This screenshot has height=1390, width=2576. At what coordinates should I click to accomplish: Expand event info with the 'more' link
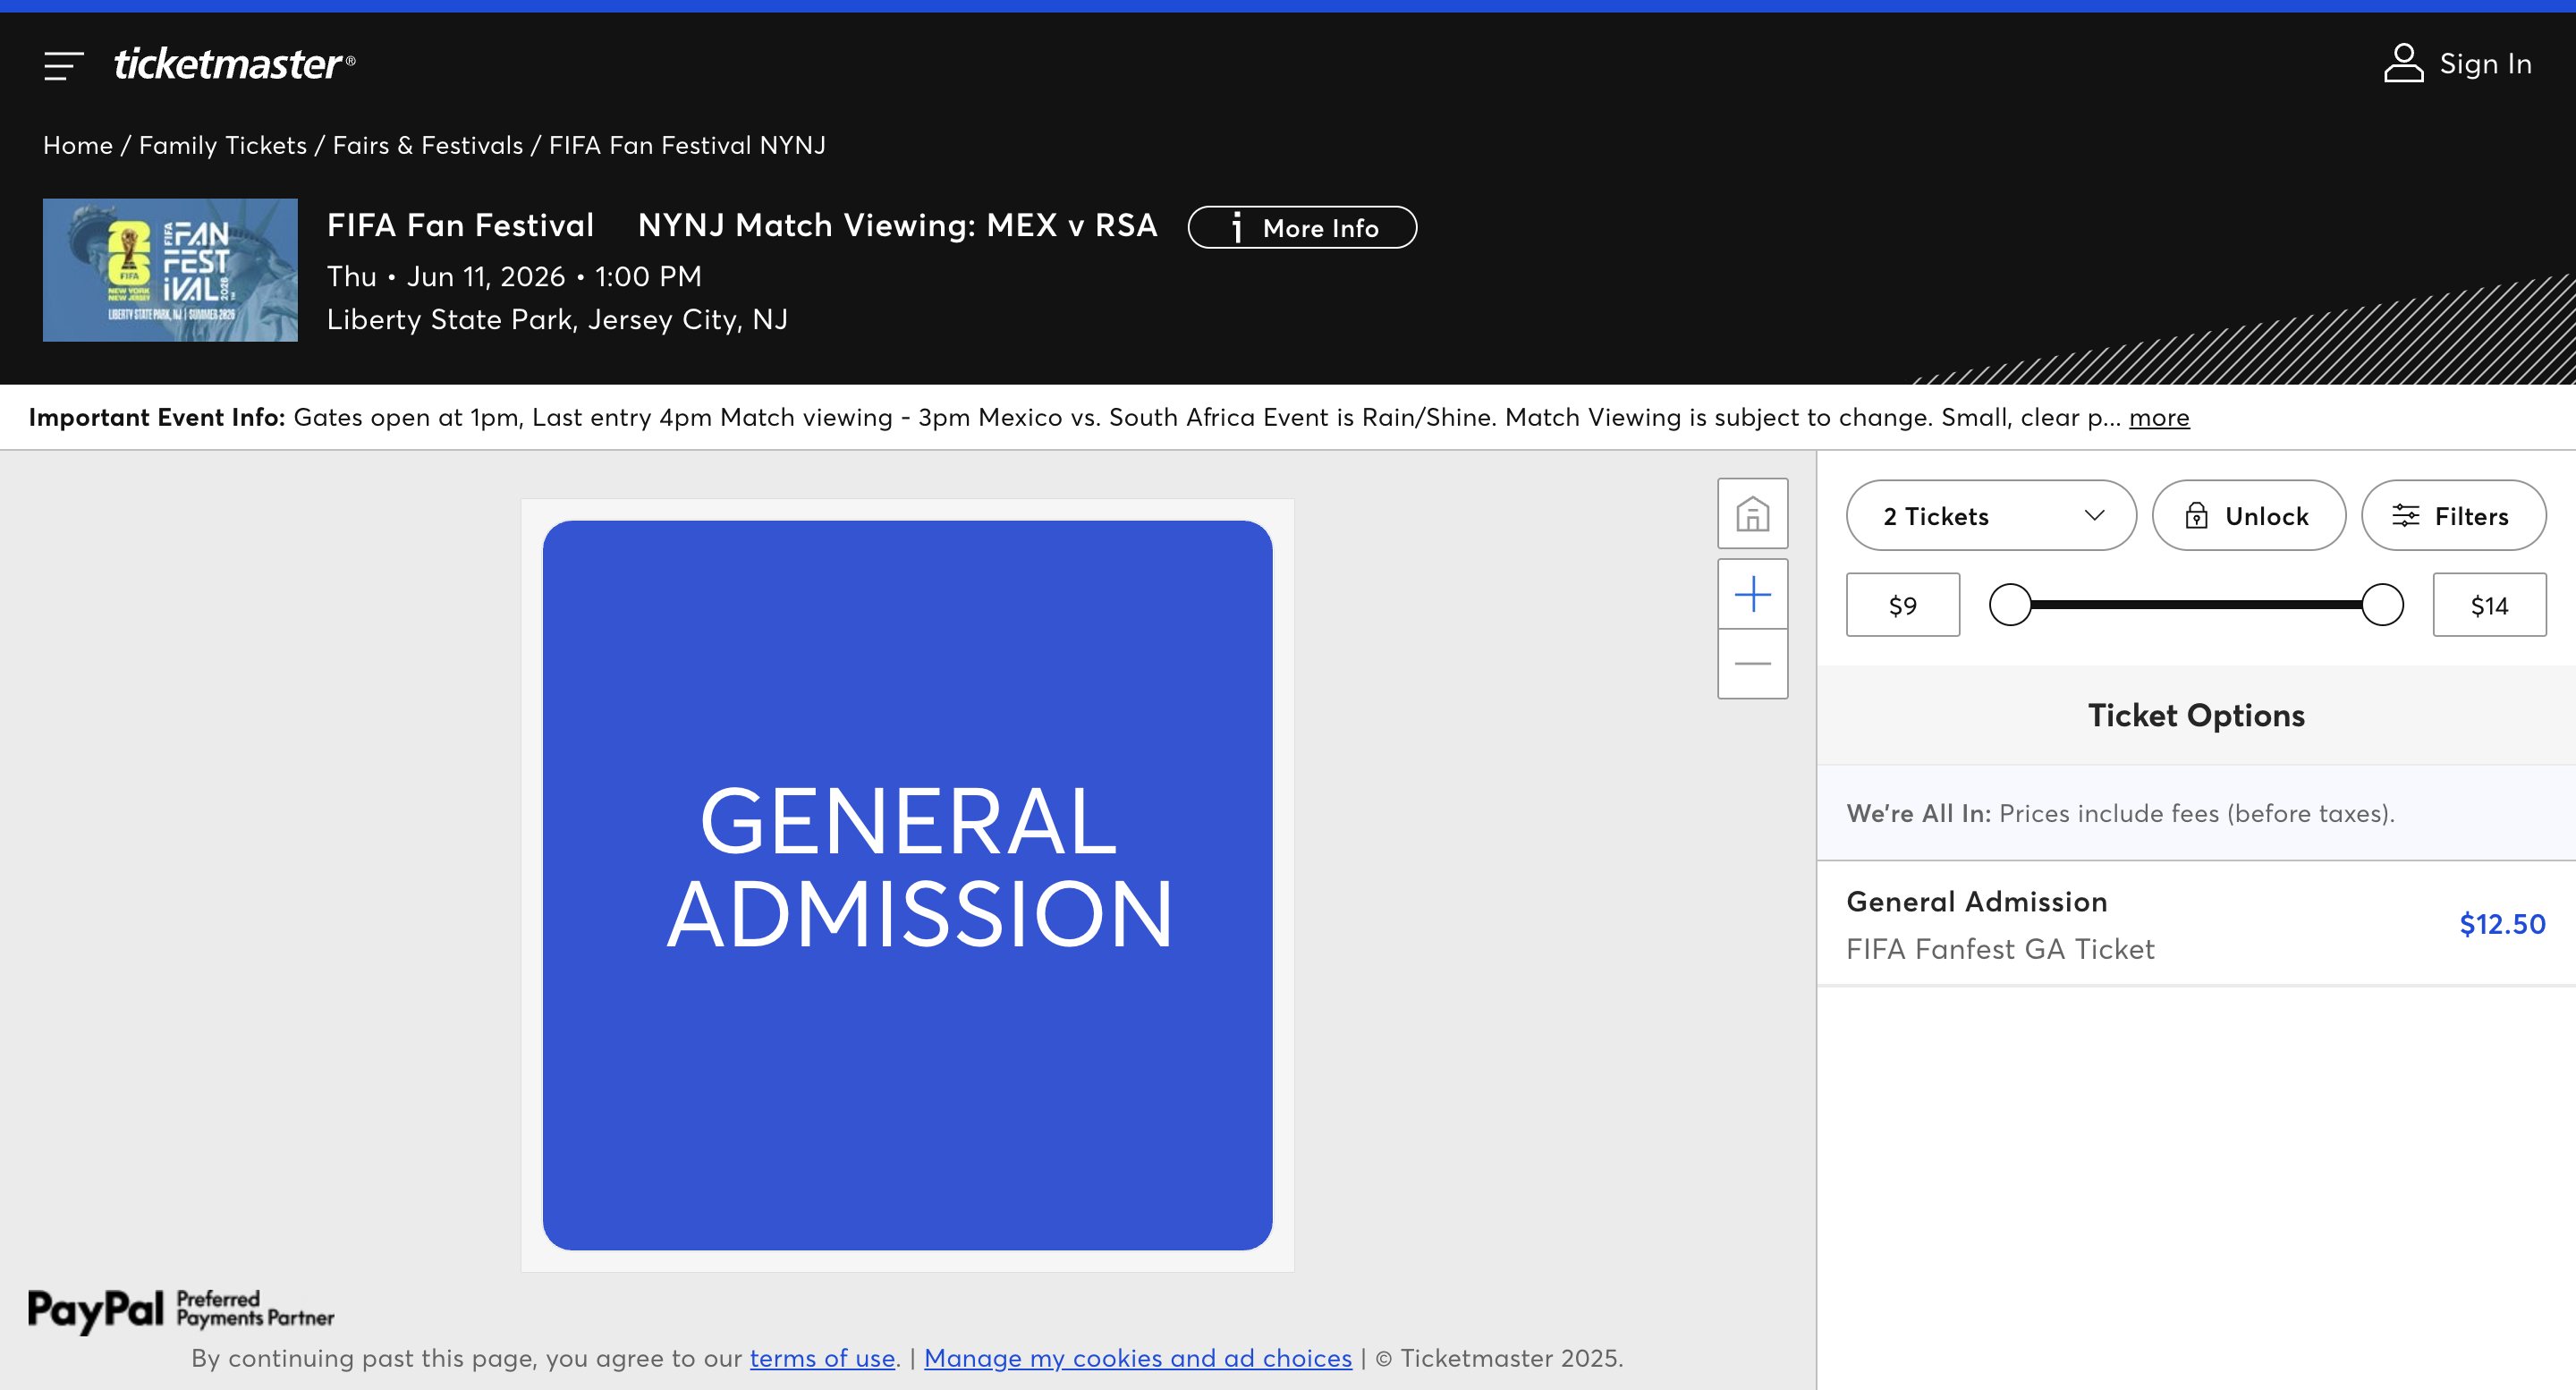[2158, 418]
